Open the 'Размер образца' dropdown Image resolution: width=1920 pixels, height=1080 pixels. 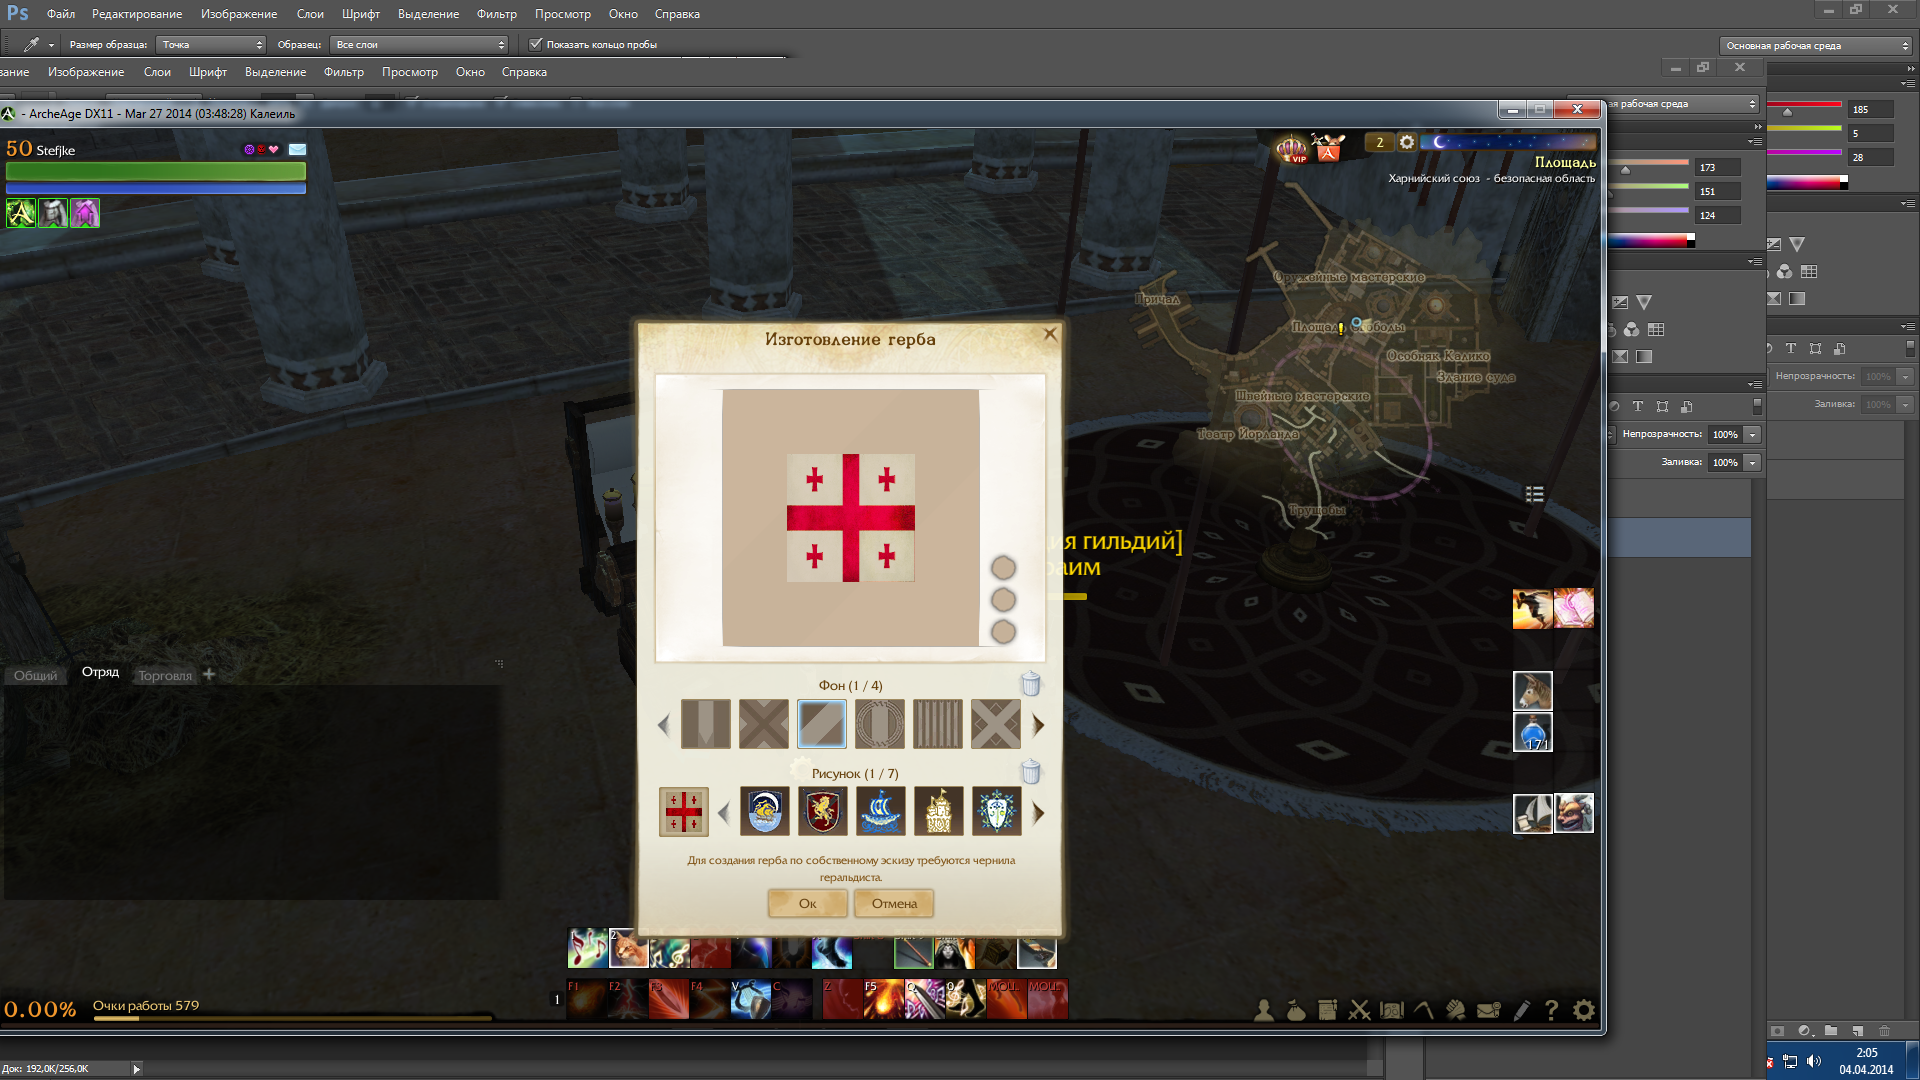click(x=212, y=44)
